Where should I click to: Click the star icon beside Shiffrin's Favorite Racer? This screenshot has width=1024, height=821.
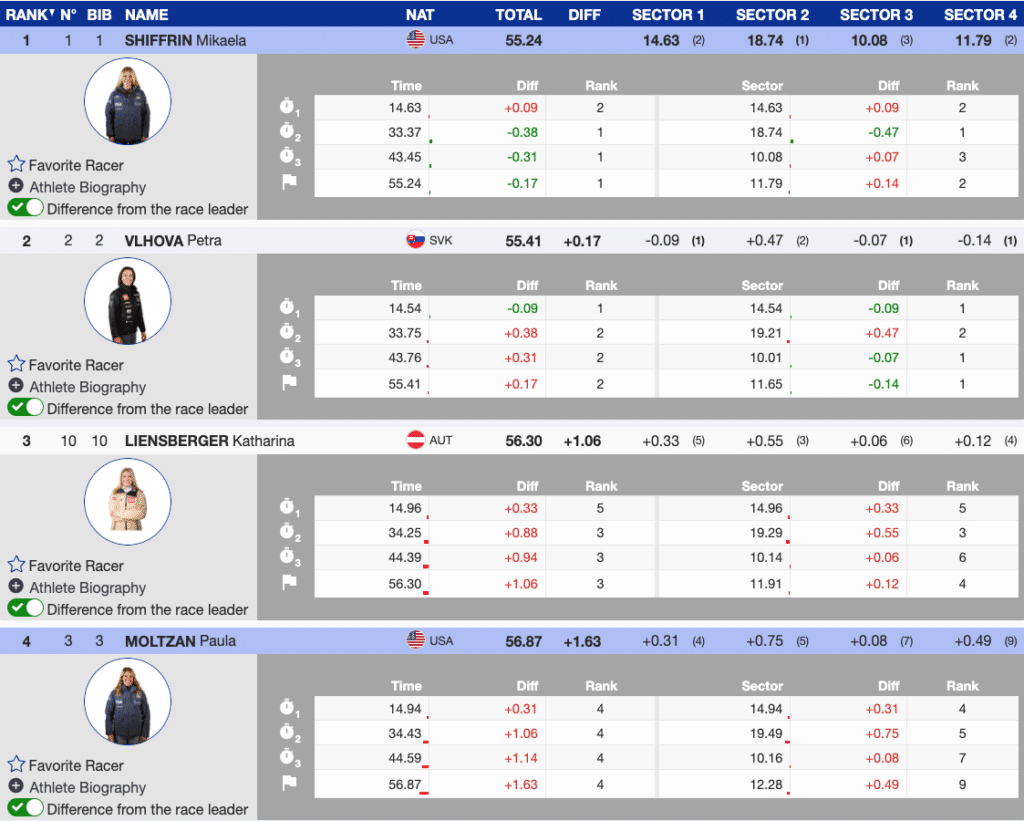(x=16, y=165)
